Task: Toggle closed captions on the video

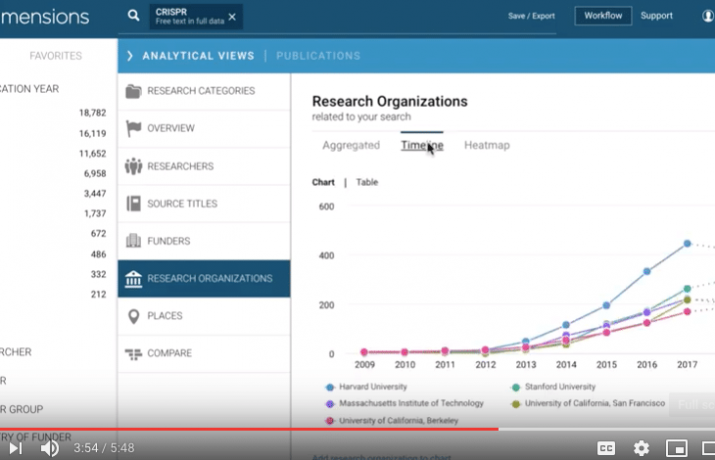Action: [605, 448]
